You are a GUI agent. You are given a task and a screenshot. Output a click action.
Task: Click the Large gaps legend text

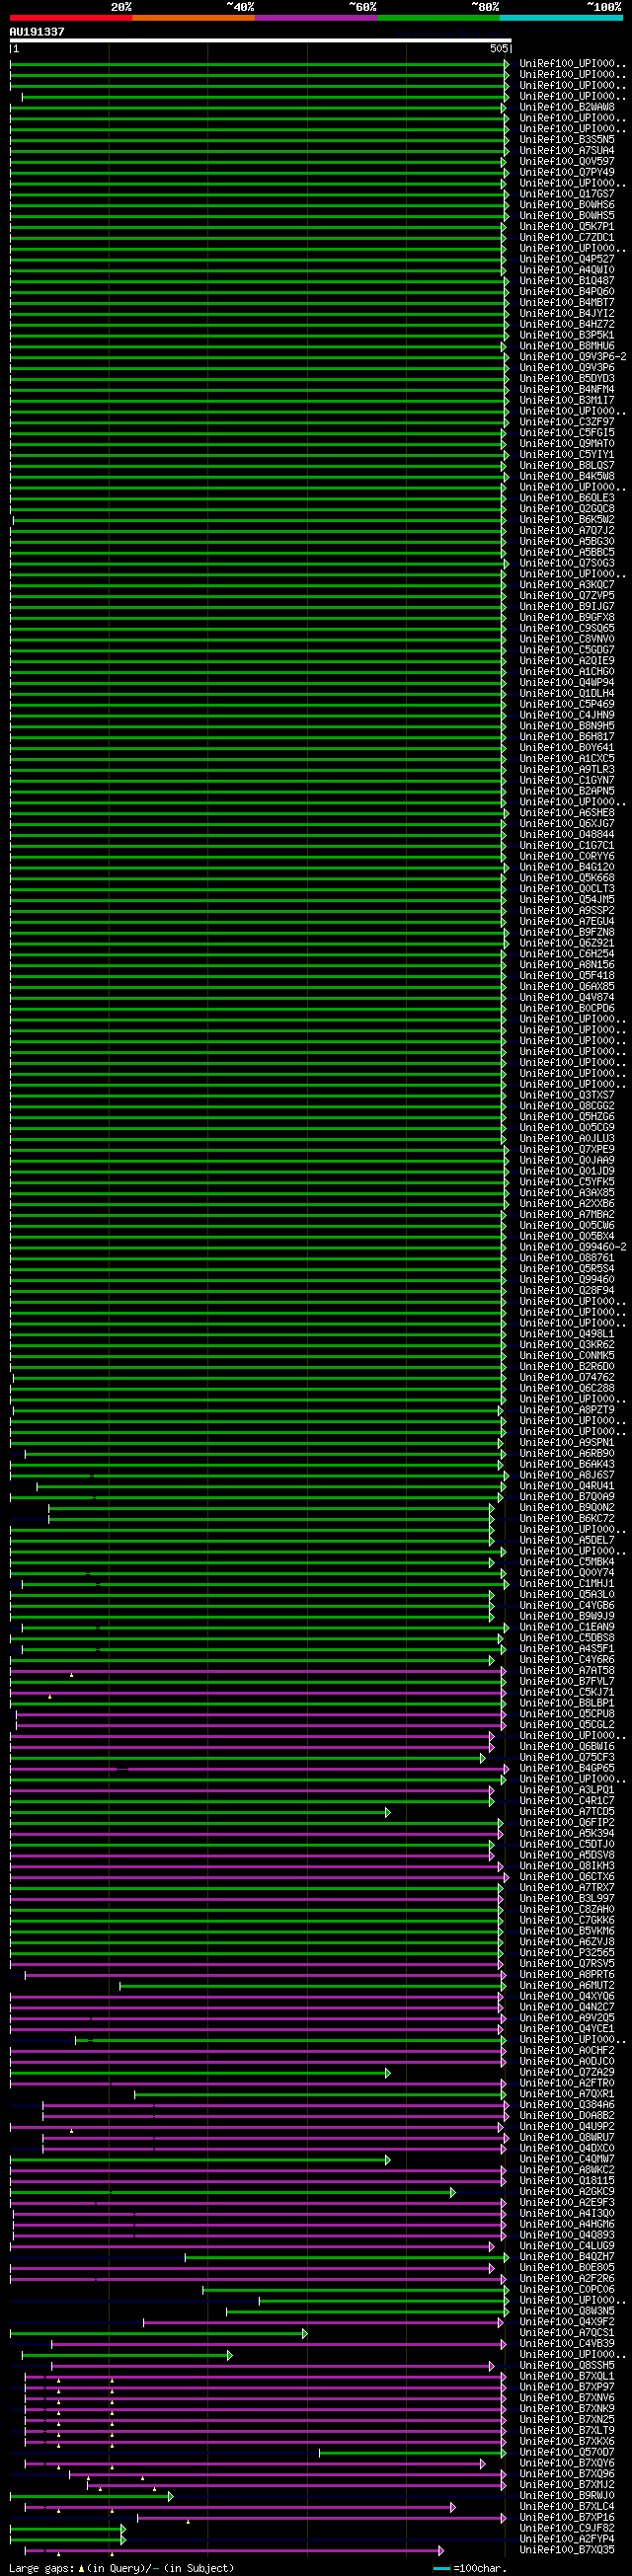(121, 2568)
